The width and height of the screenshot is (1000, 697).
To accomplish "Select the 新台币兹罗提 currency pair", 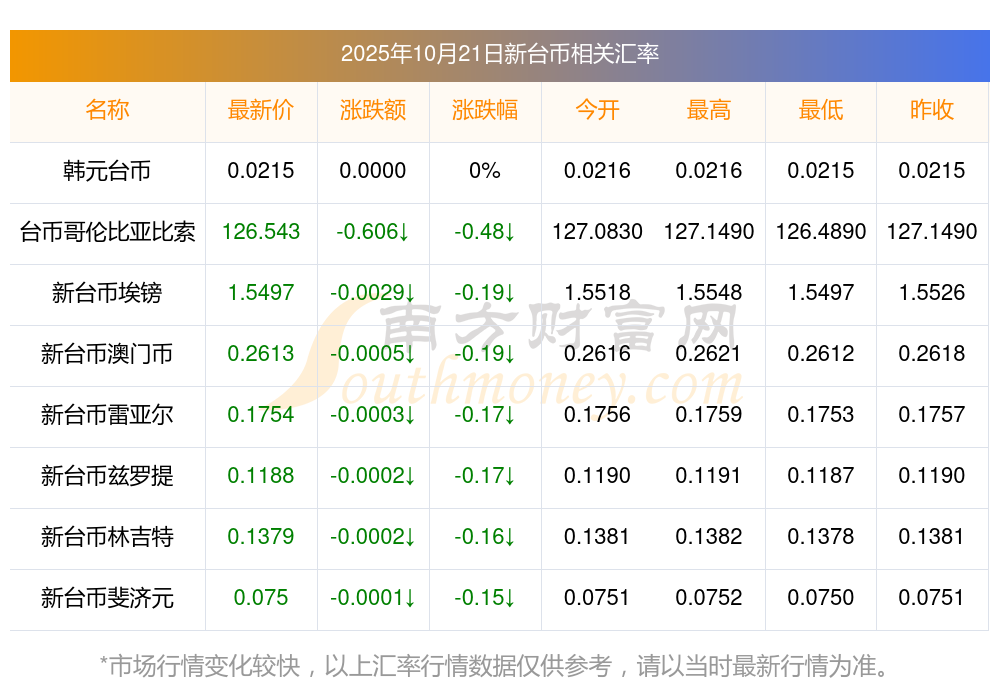I will [107, 476].
